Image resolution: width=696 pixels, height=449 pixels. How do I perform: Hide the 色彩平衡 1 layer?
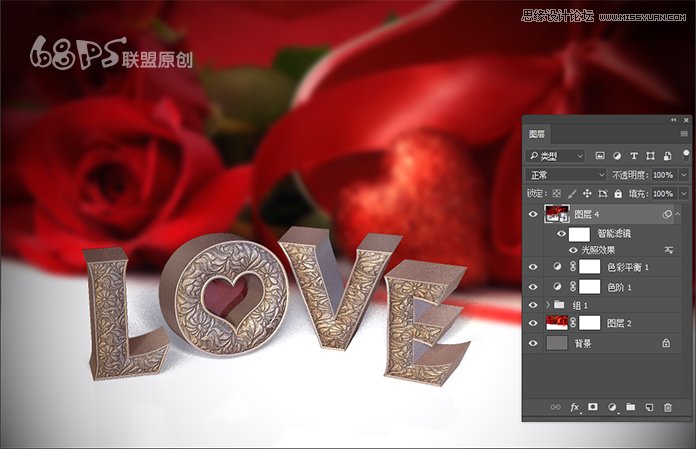533,267
